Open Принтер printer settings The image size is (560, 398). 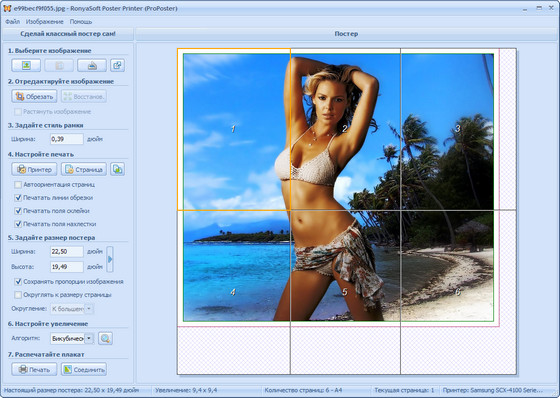34,169
